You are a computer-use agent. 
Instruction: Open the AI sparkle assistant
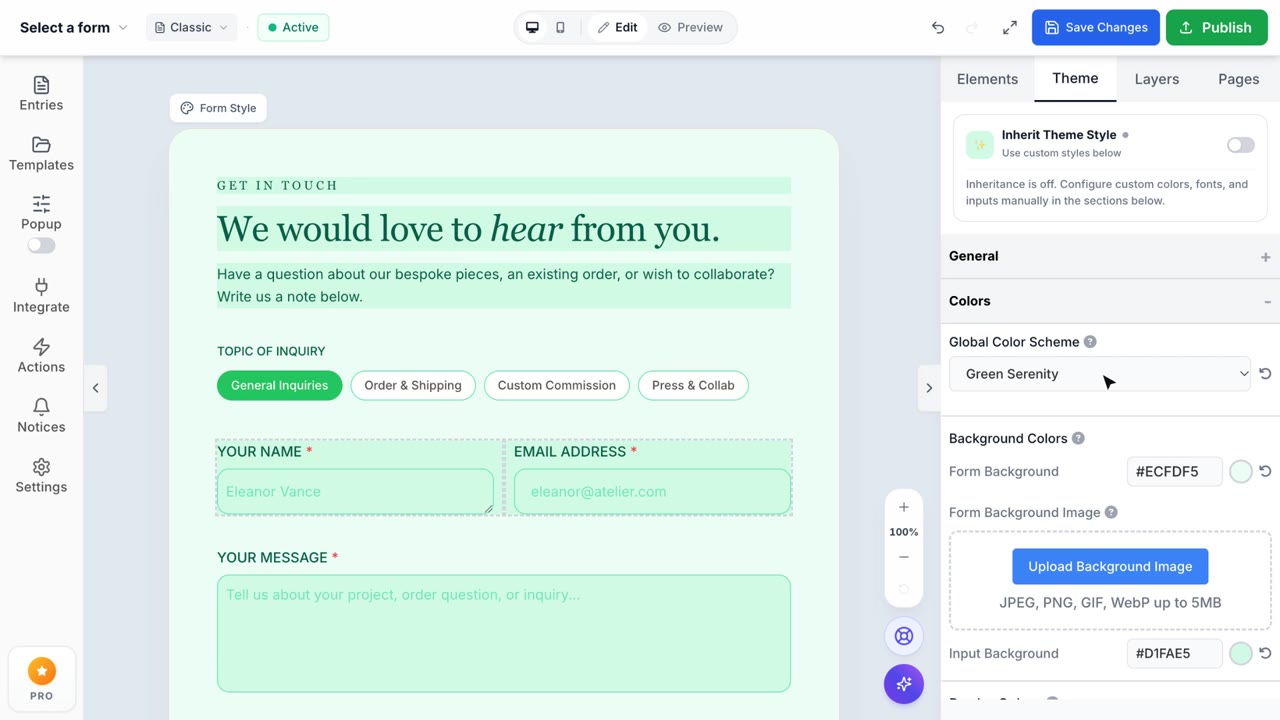click(904, 684)
